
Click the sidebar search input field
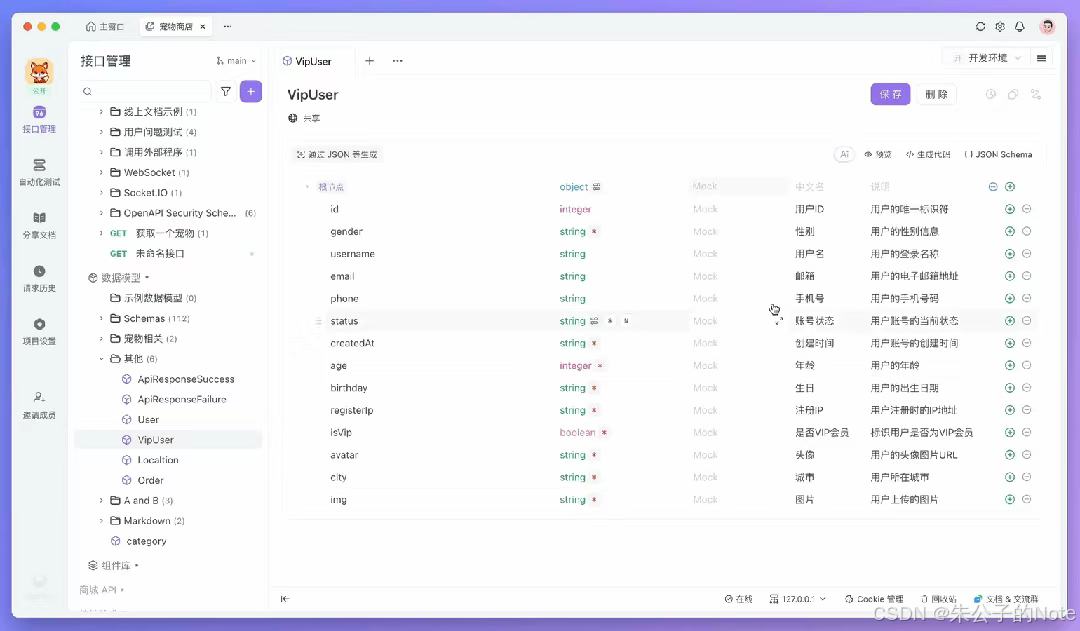click(x=145, y=91)
